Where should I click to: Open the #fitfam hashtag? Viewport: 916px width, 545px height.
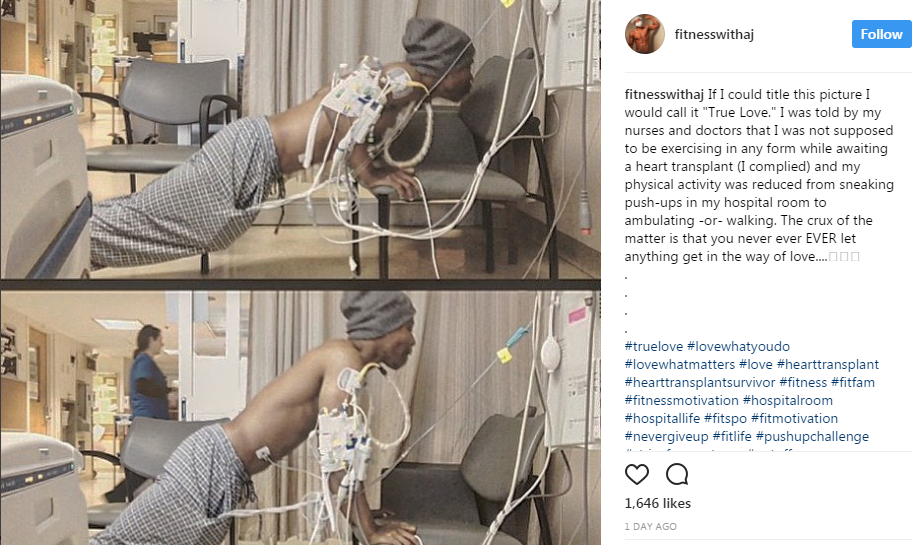point(853,383)
